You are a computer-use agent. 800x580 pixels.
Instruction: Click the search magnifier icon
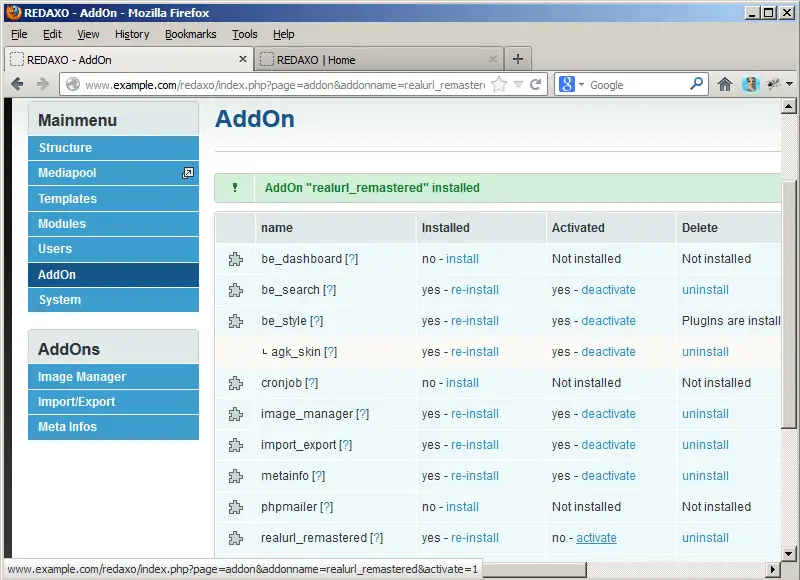(696, 84)
